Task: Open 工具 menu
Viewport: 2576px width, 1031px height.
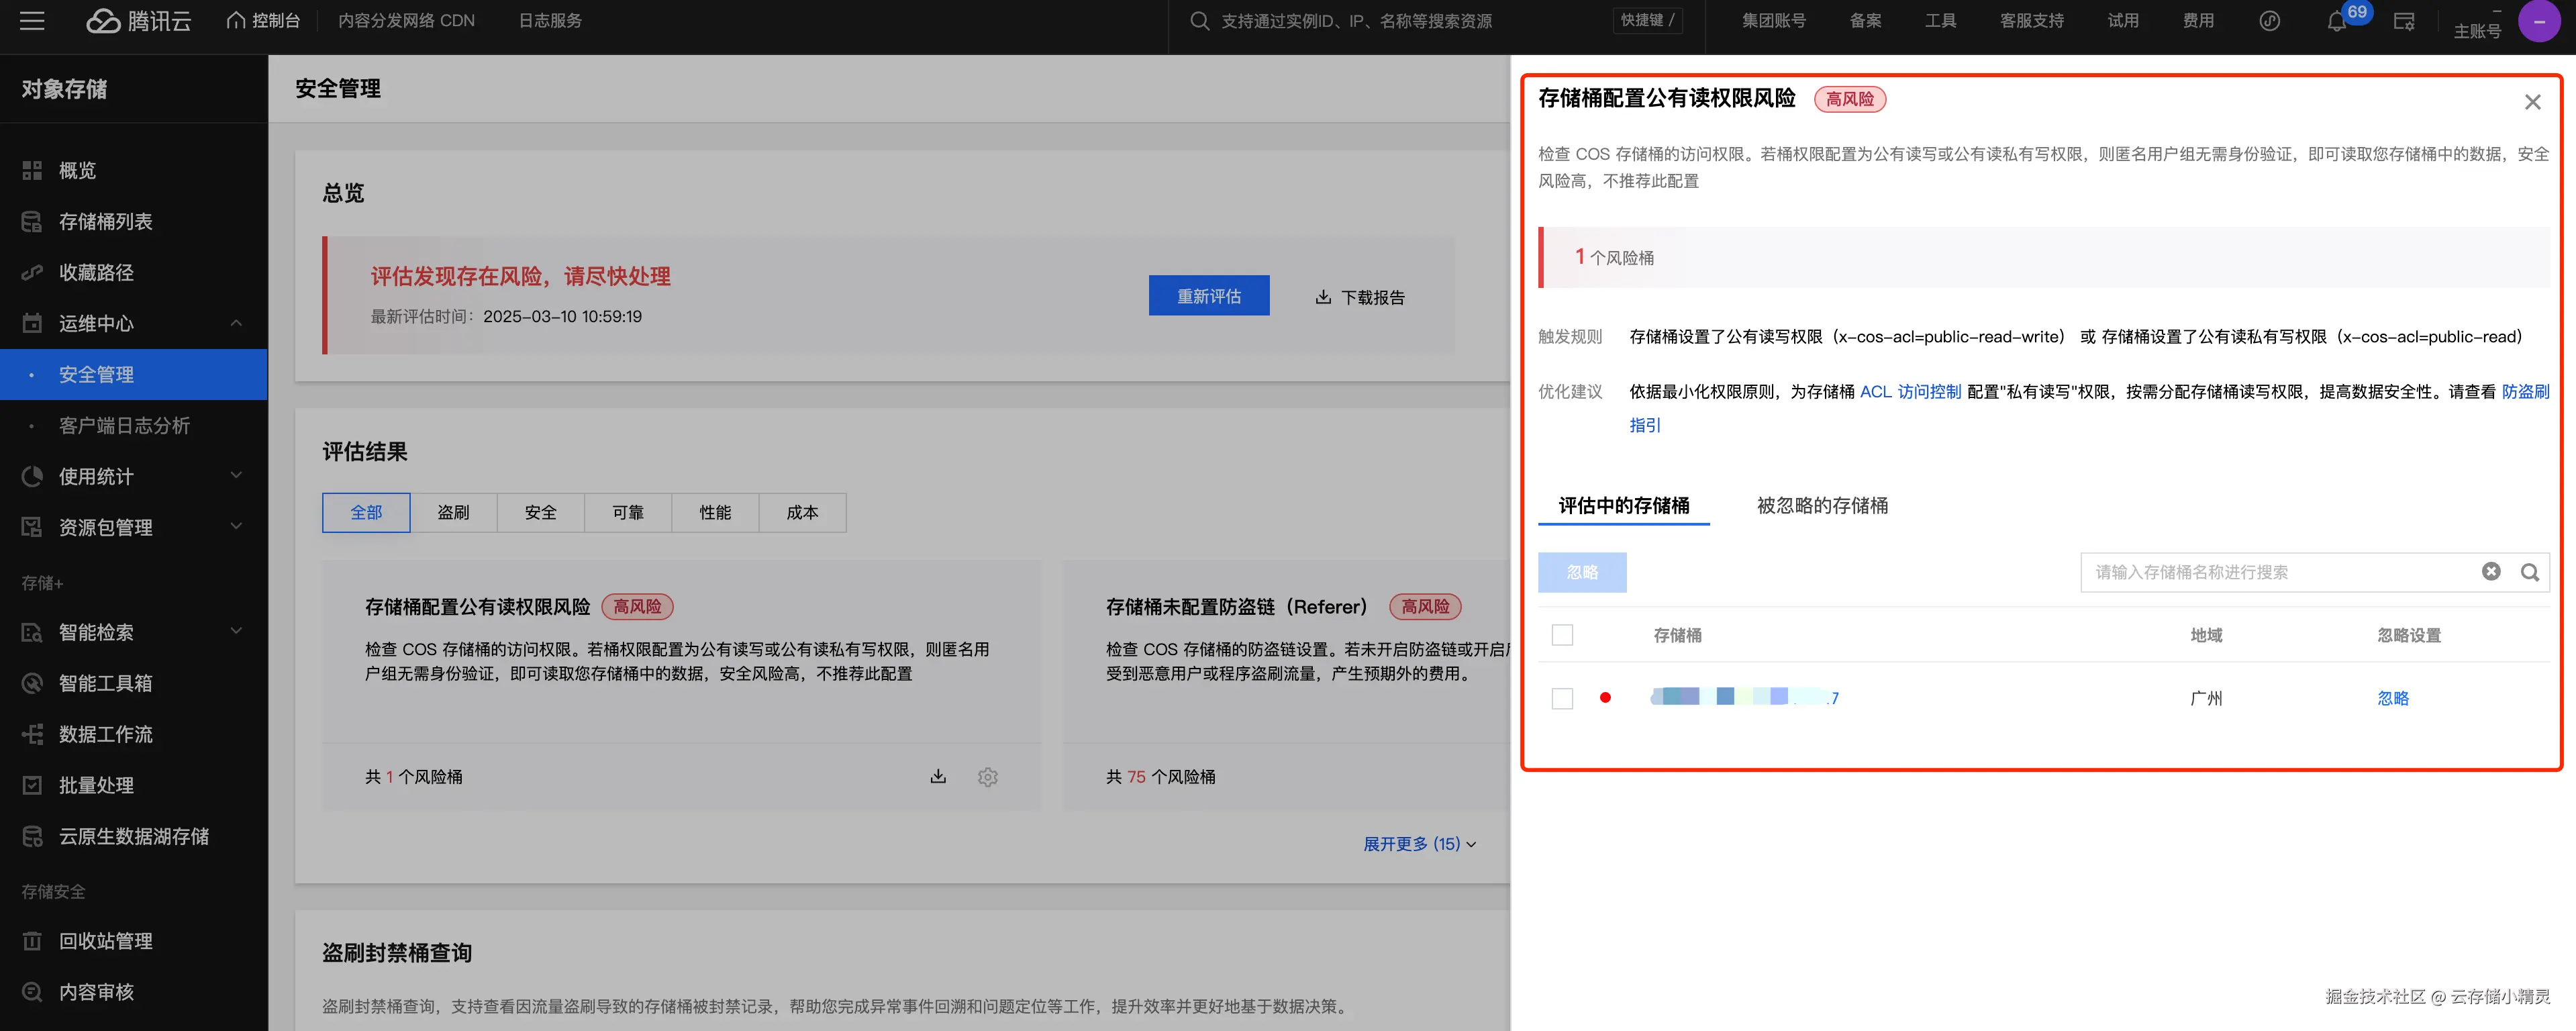Action: (1940, 21)
